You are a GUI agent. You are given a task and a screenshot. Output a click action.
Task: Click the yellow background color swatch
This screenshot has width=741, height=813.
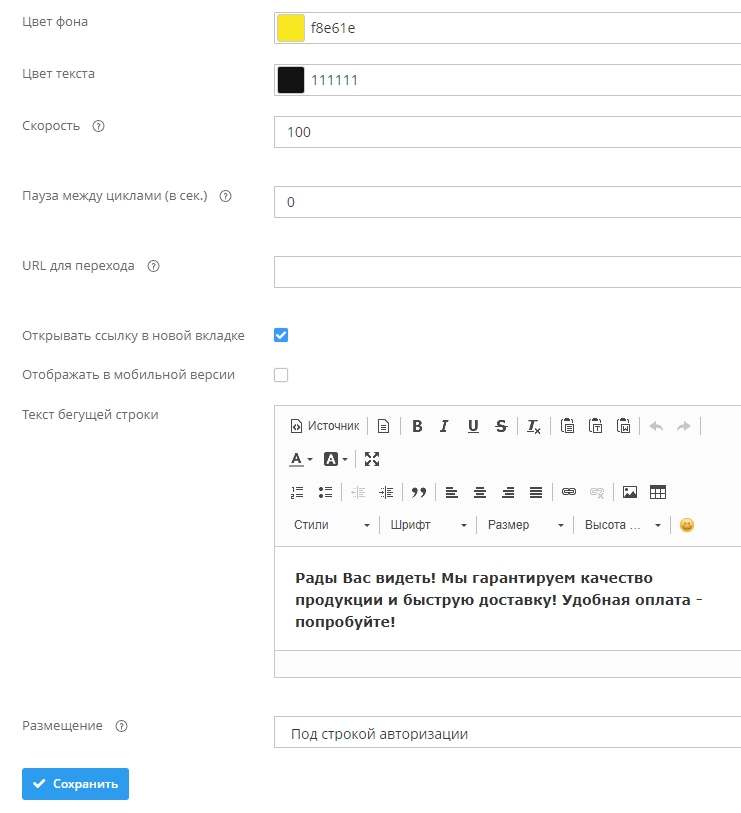tap(290, 28)
